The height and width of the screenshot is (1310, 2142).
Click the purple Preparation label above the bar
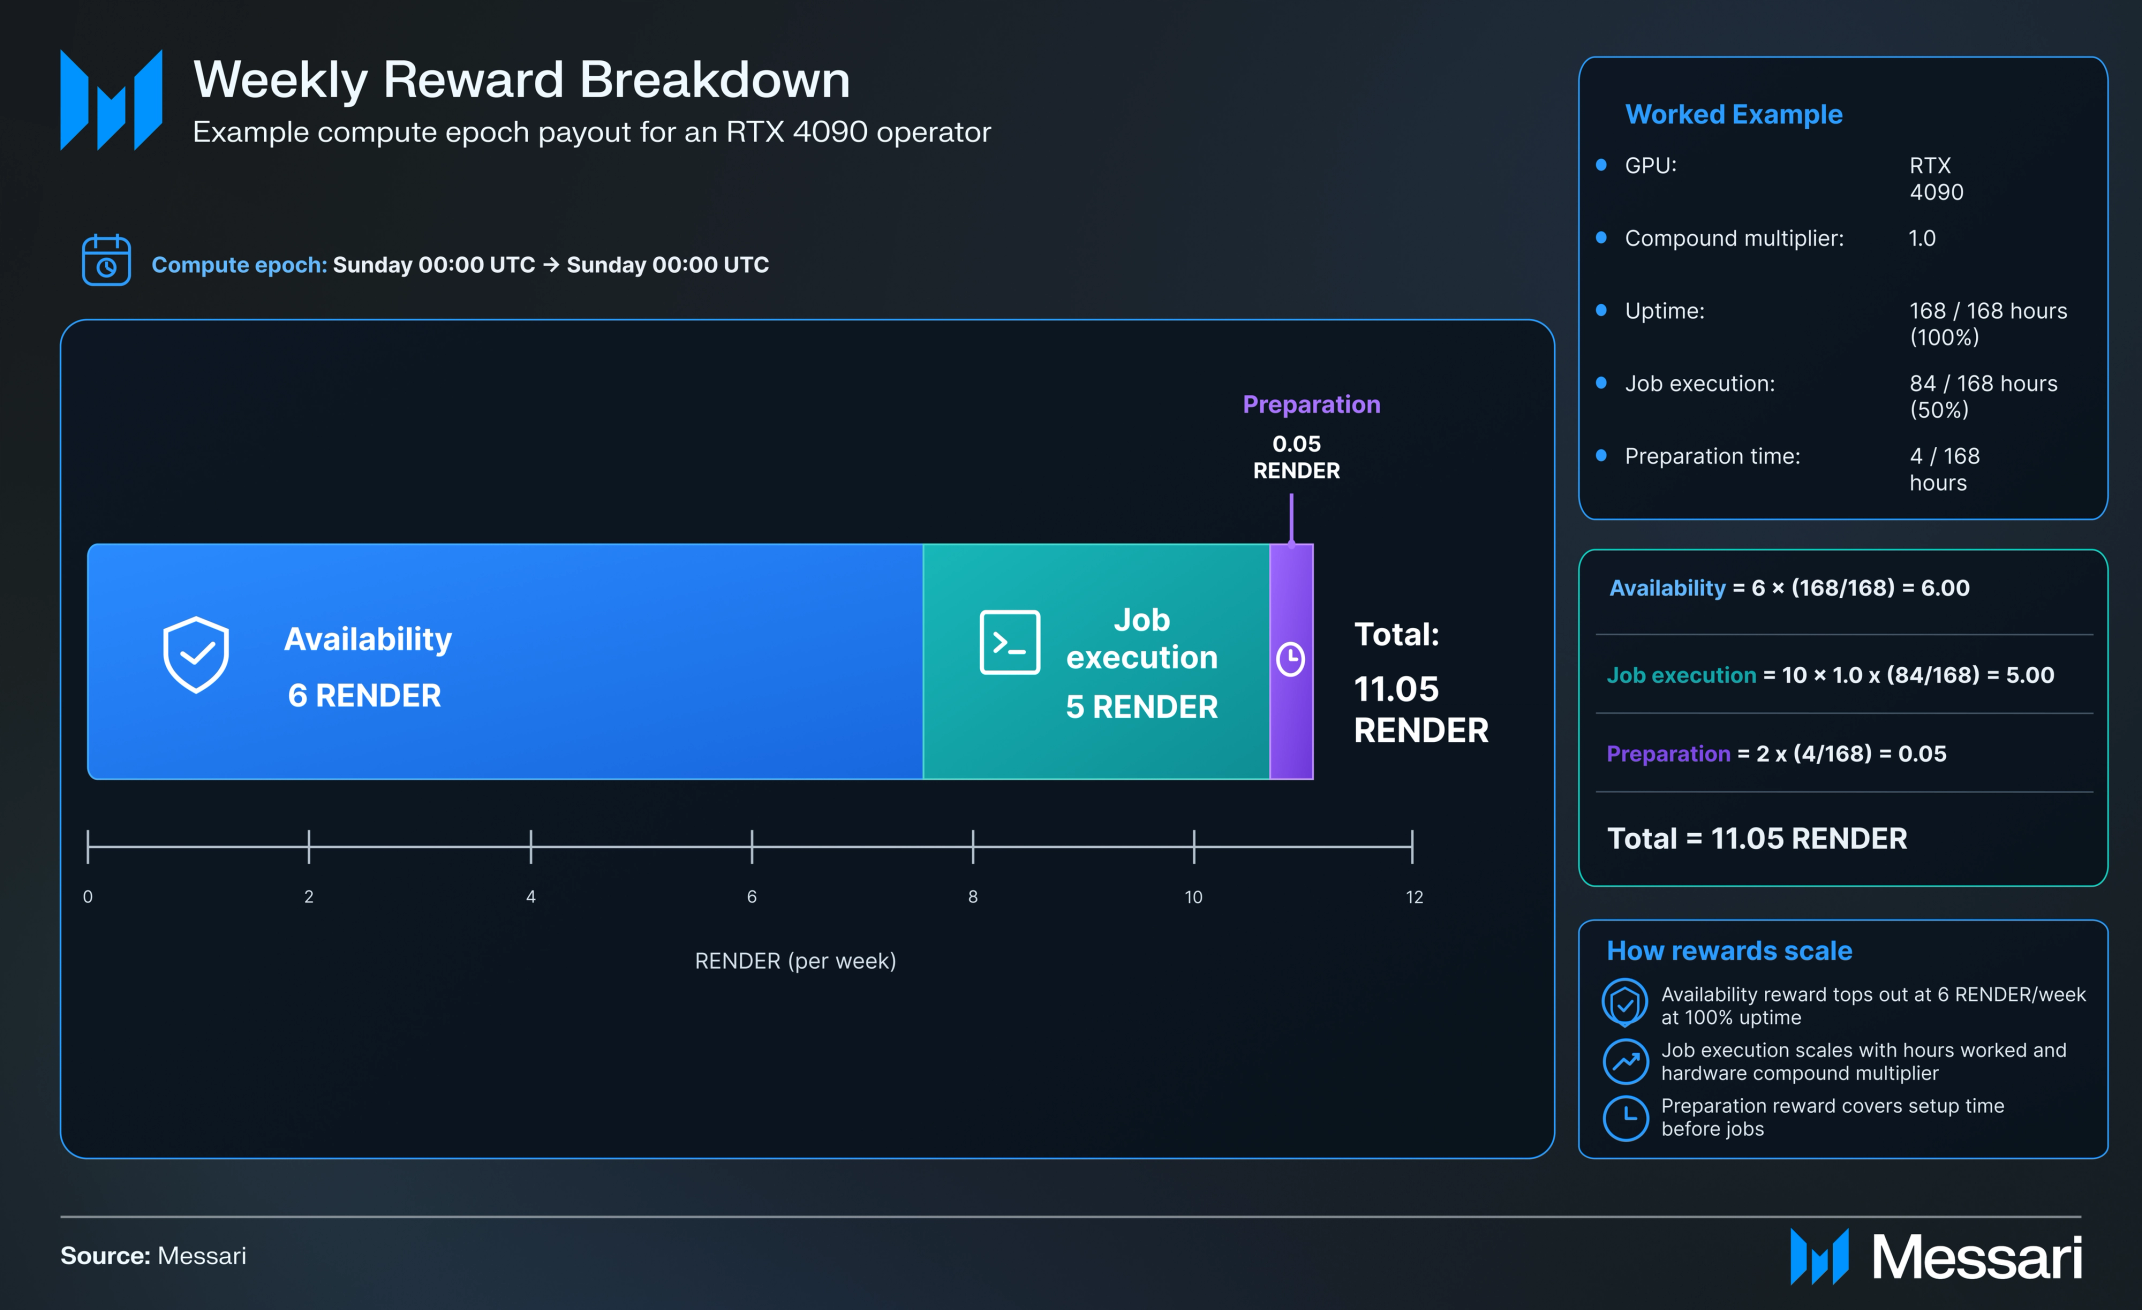click(1311, 404)
